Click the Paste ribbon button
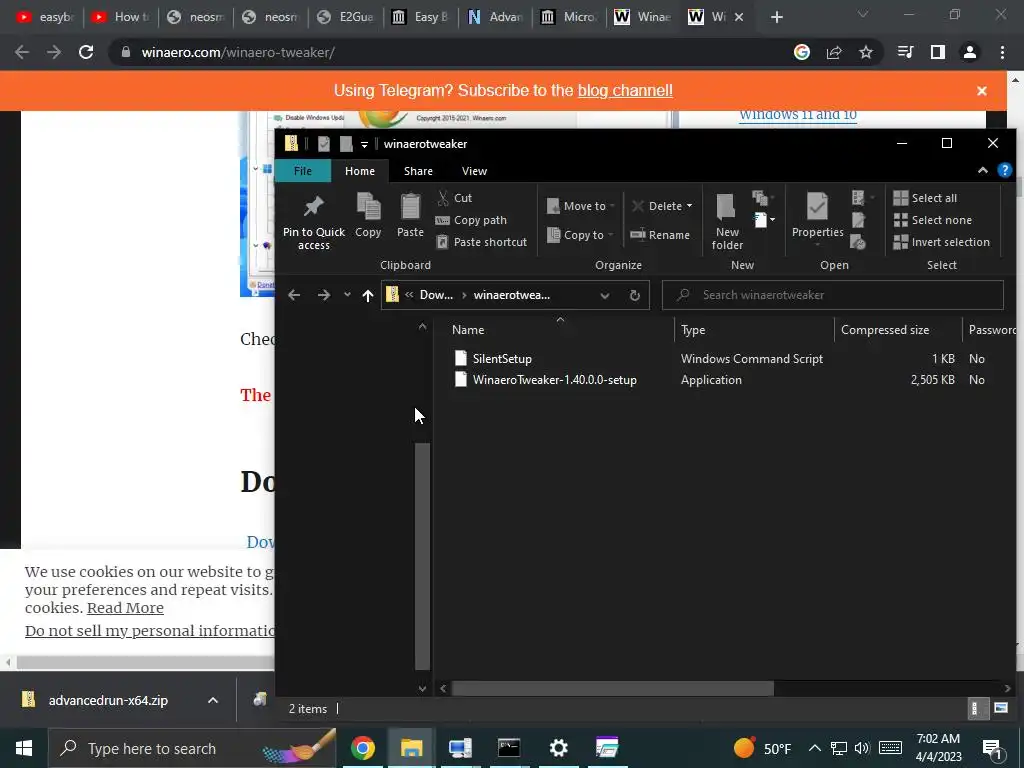The height and width of the screenshot is (768, 1024). pyautogui.click(x=410, y=215)
